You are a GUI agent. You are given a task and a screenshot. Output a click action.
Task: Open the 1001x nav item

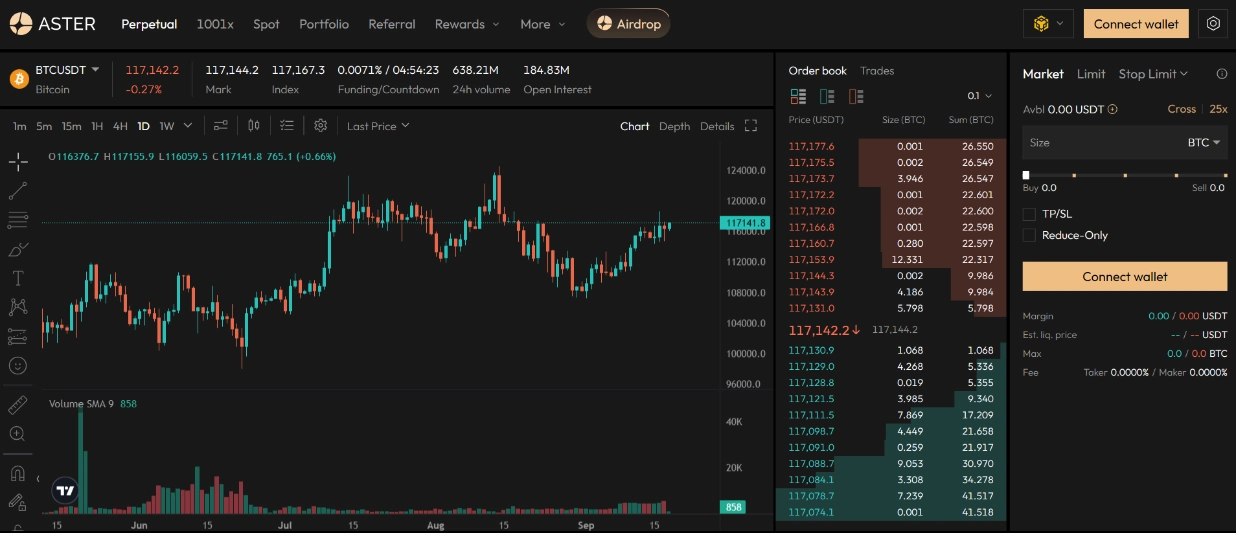[x=215, y=24]
